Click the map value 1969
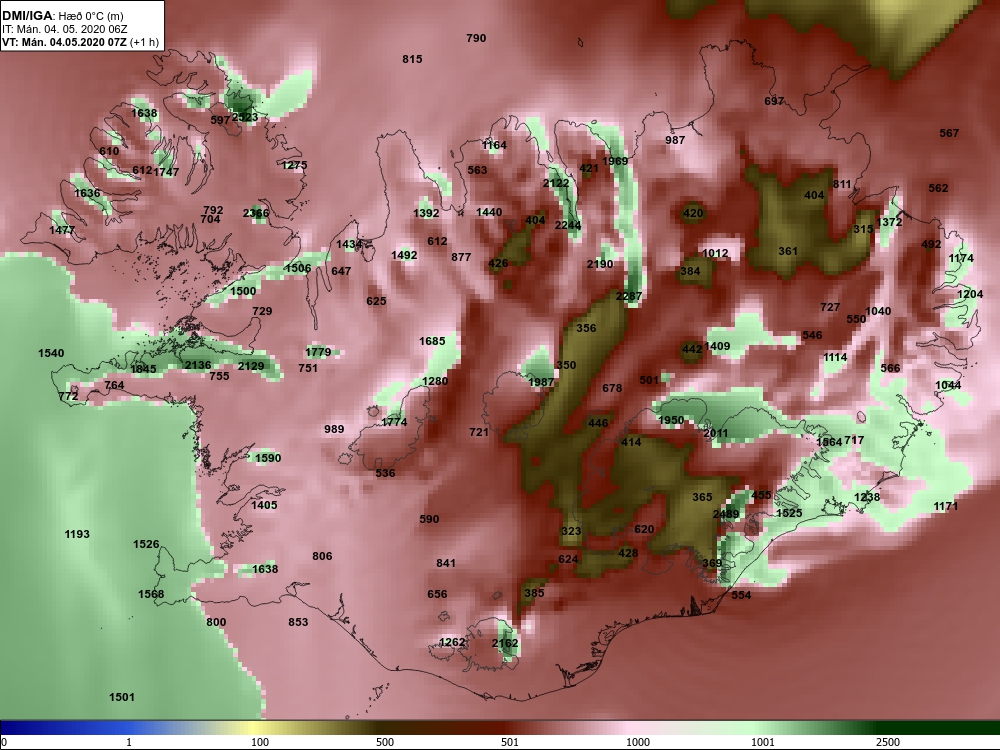The width and height of the screenshot is (1000, 750). (615, 161)
